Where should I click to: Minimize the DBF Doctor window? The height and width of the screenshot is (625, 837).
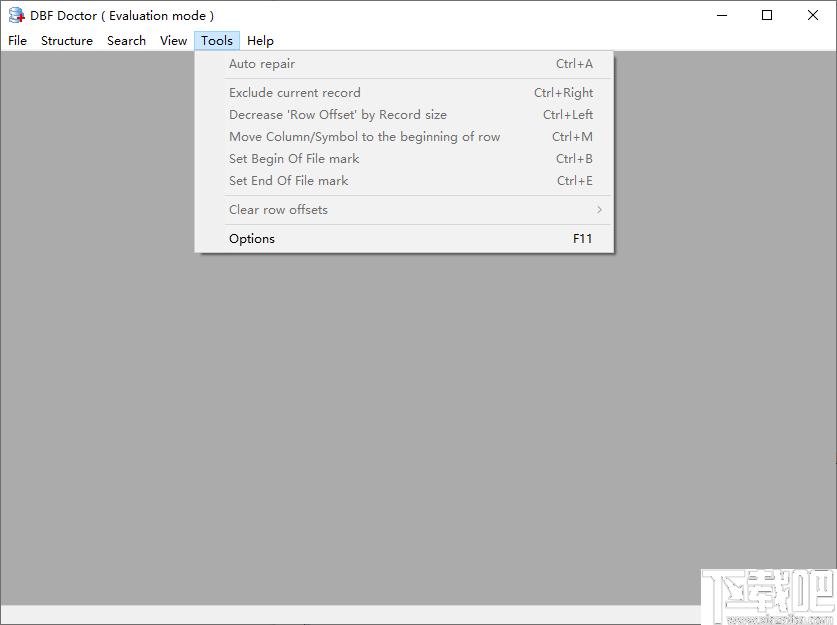[x=722, y=15]
